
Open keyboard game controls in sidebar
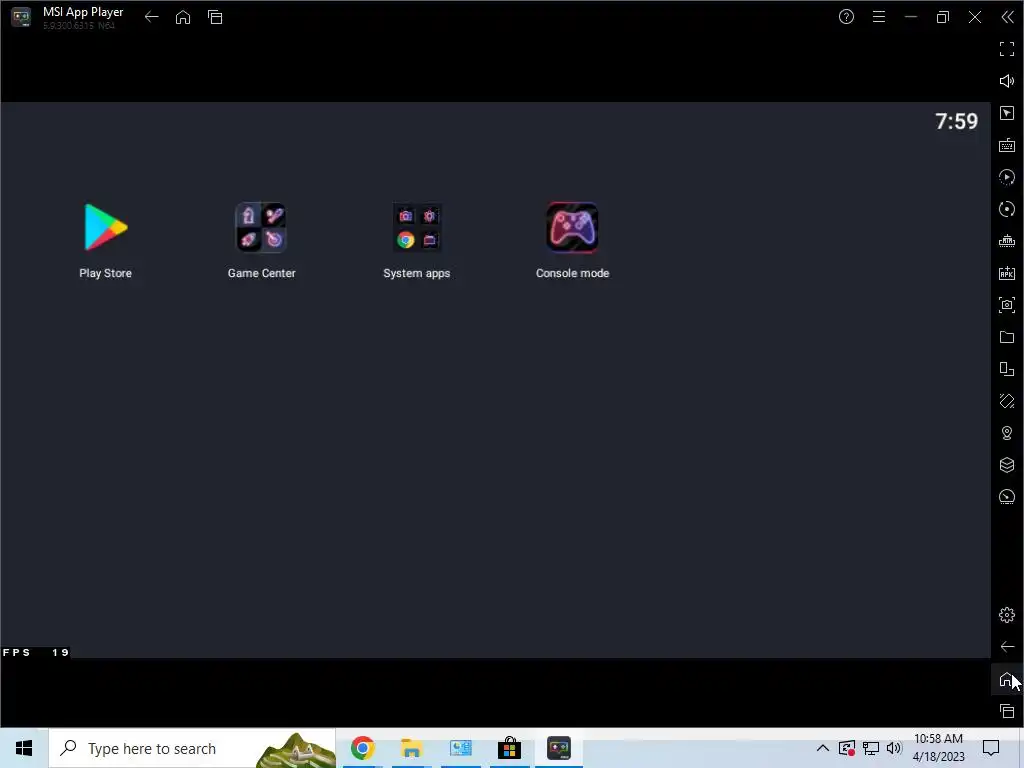(x=1007, y=145)
